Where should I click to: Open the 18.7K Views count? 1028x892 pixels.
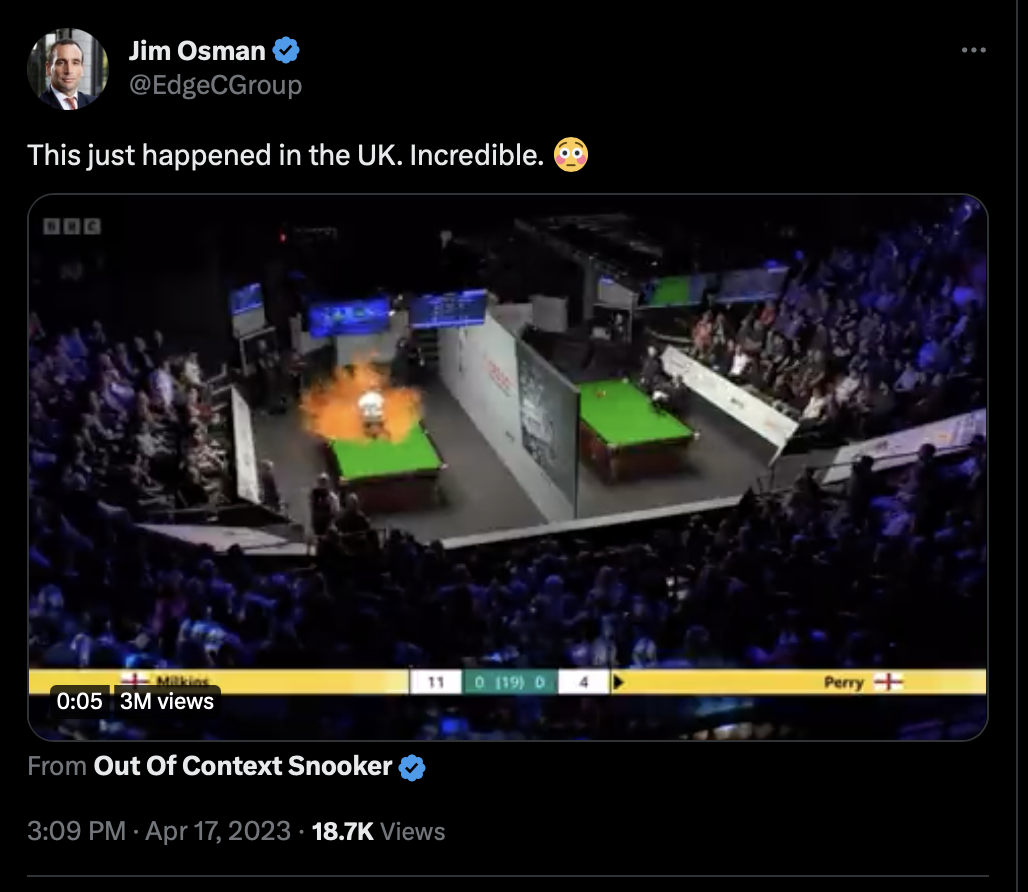[378, 831]
